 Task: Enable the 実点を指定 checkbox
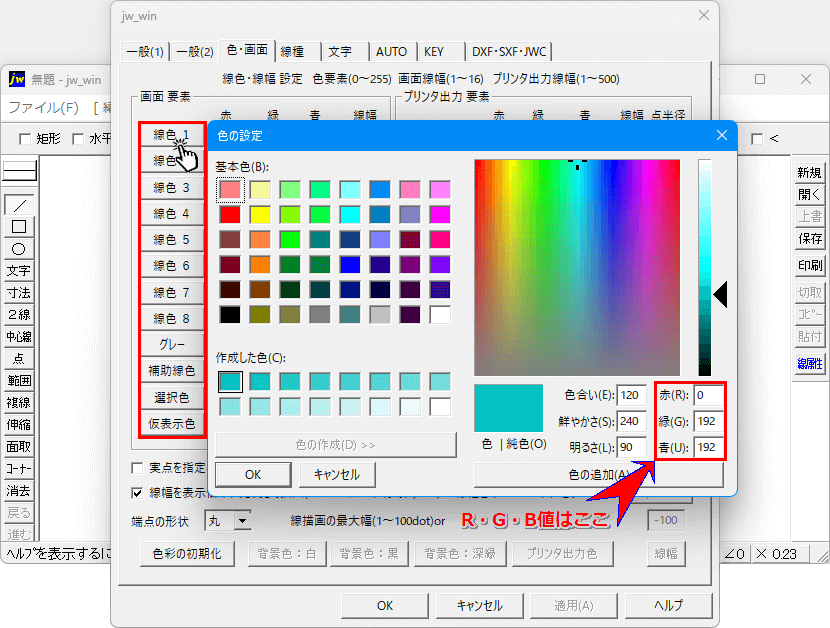[x=138, y=468]
